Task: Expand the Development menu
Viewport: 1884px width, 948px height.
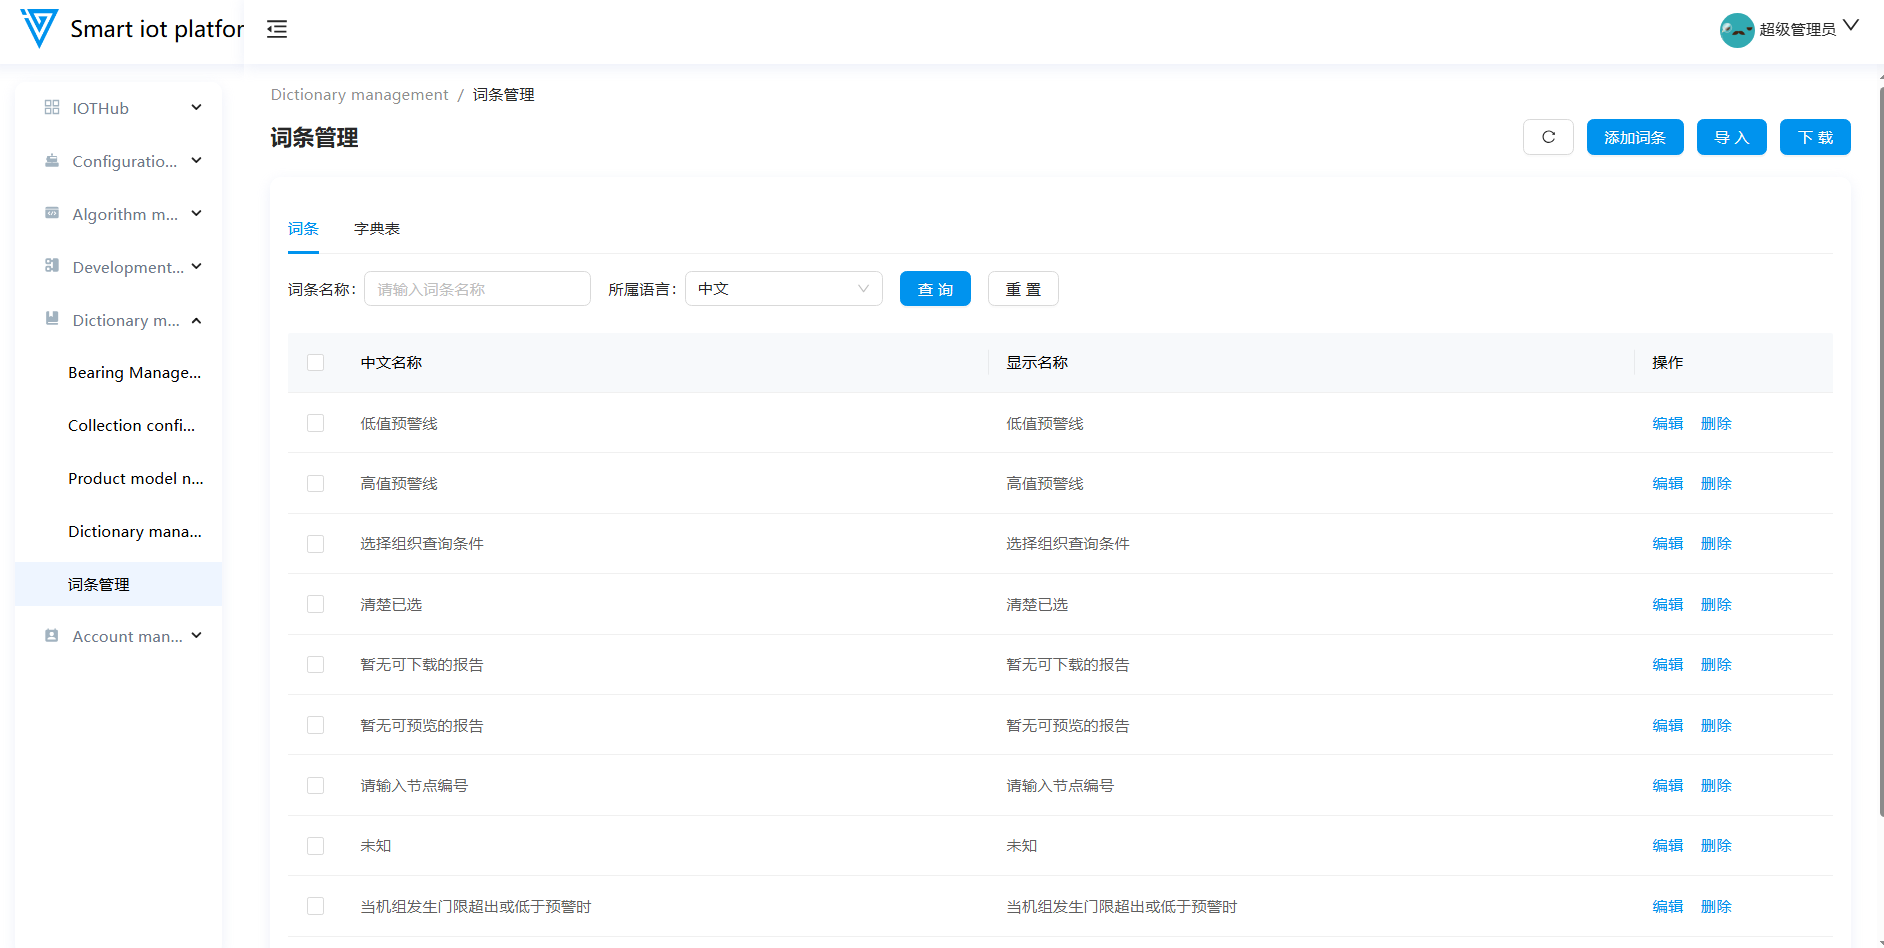Action: pos(197,266)
